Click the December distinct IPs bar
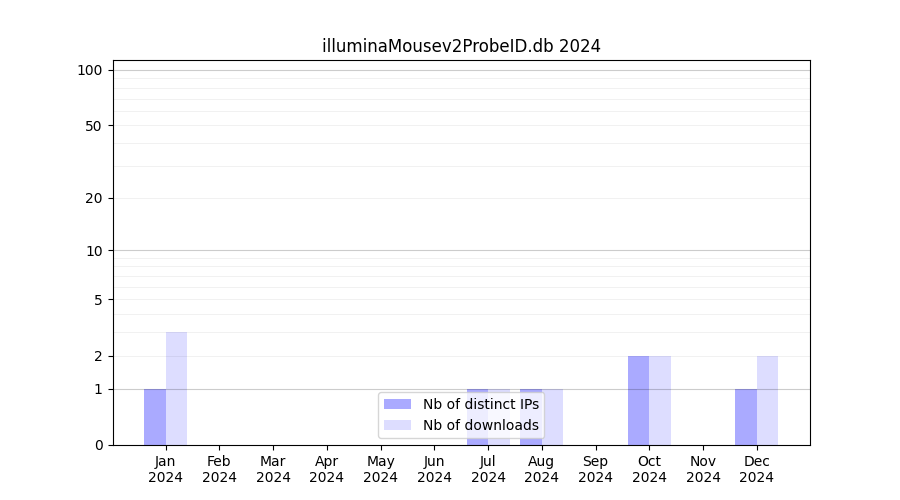 click(746, 417)
